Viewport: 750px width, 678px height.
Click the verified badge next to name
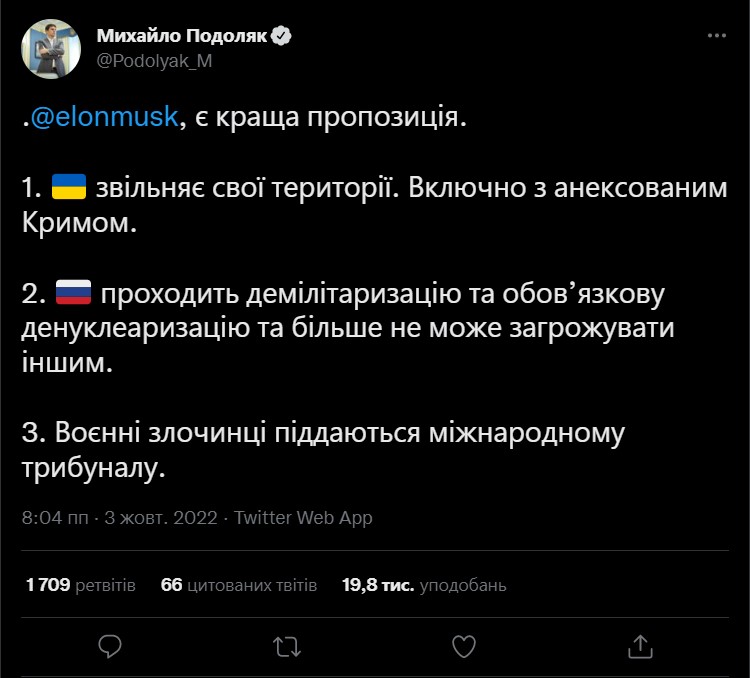click(x=283, y=36)
